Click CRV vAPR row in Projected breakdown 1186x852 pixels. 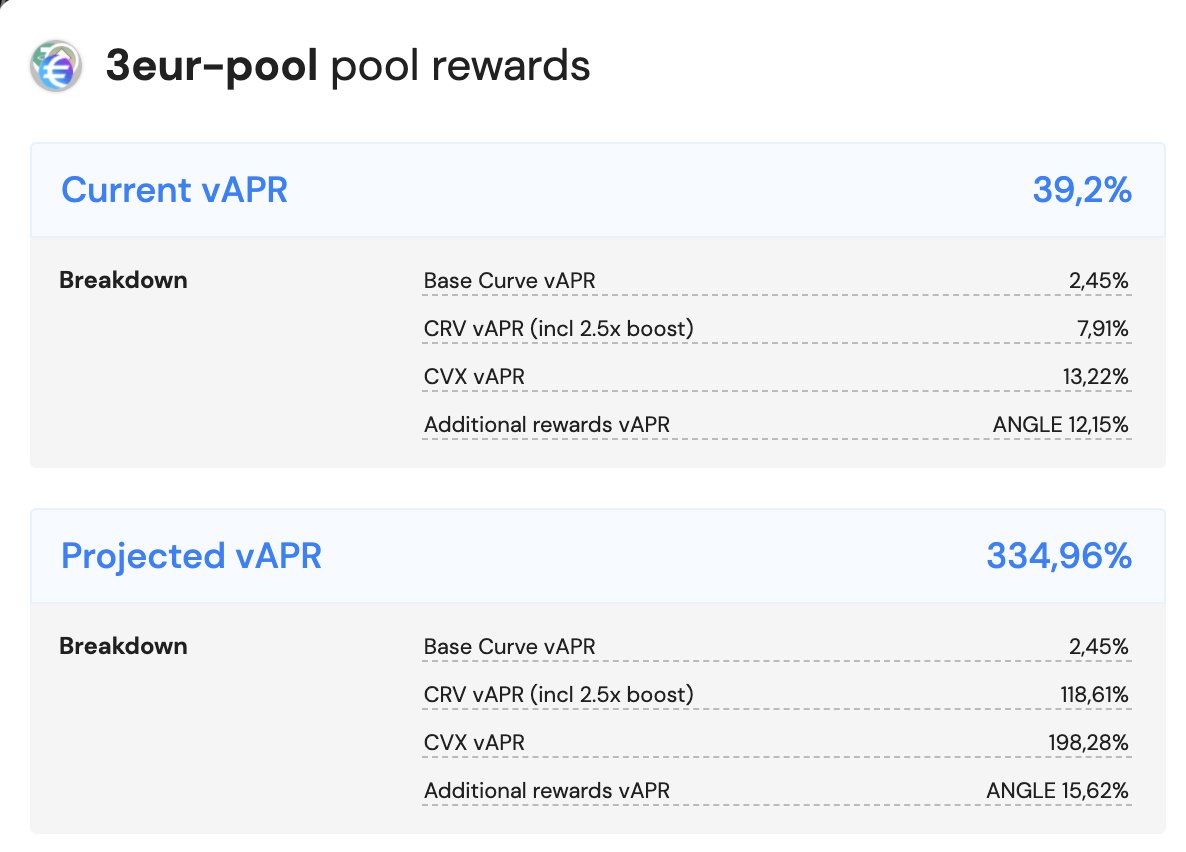558,695
